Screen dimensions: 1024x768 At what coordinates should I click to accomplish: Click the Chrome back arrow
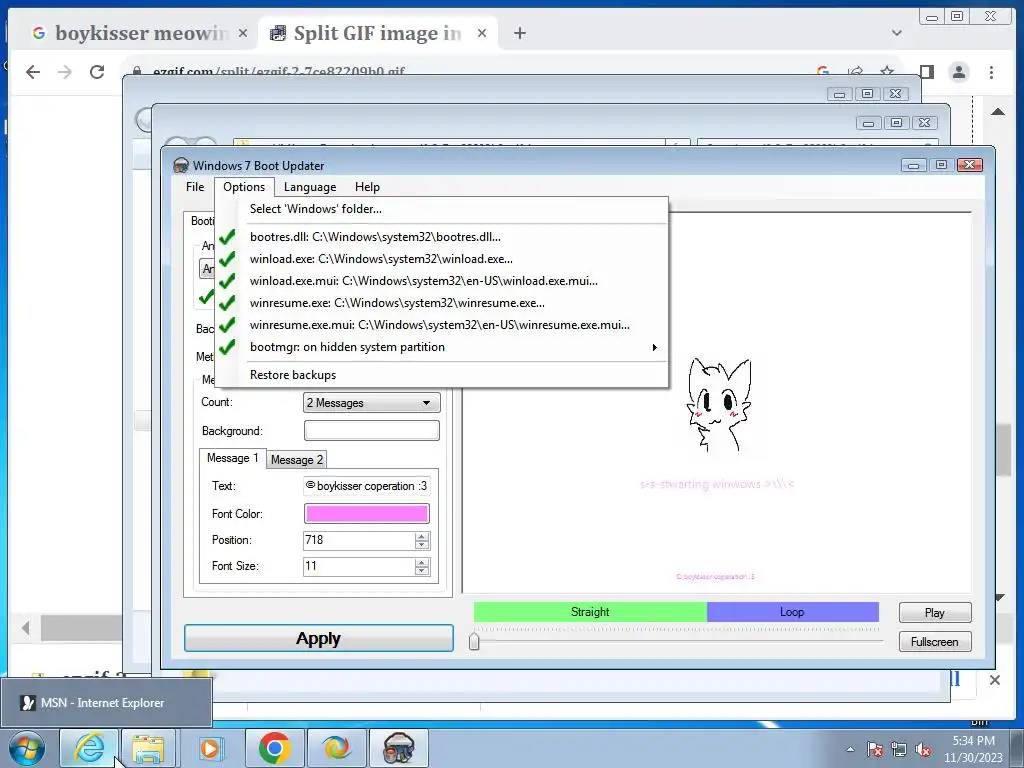click(33, 72)
